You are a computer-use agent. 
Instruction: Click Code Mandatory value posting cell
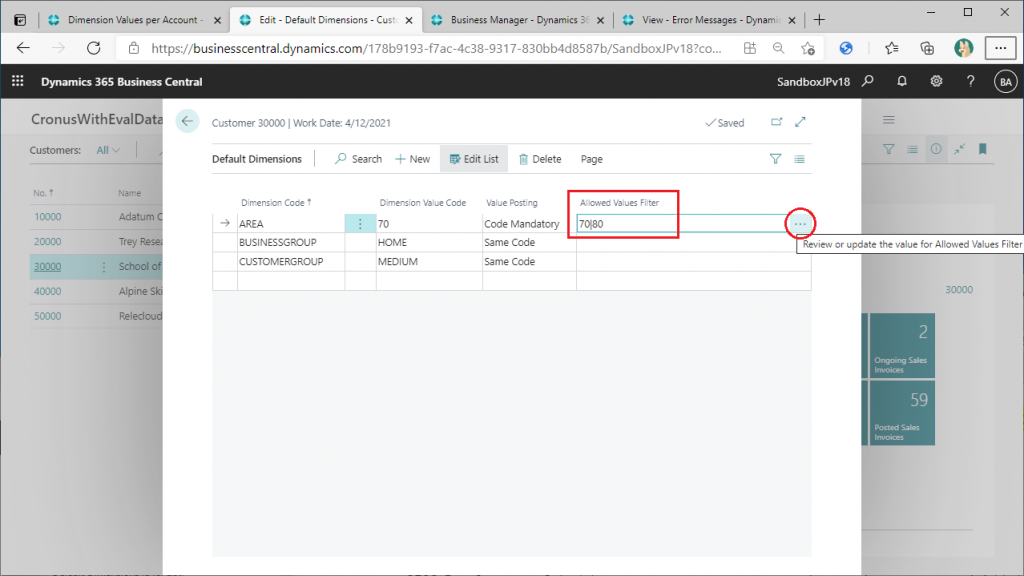tap(529, 223)
